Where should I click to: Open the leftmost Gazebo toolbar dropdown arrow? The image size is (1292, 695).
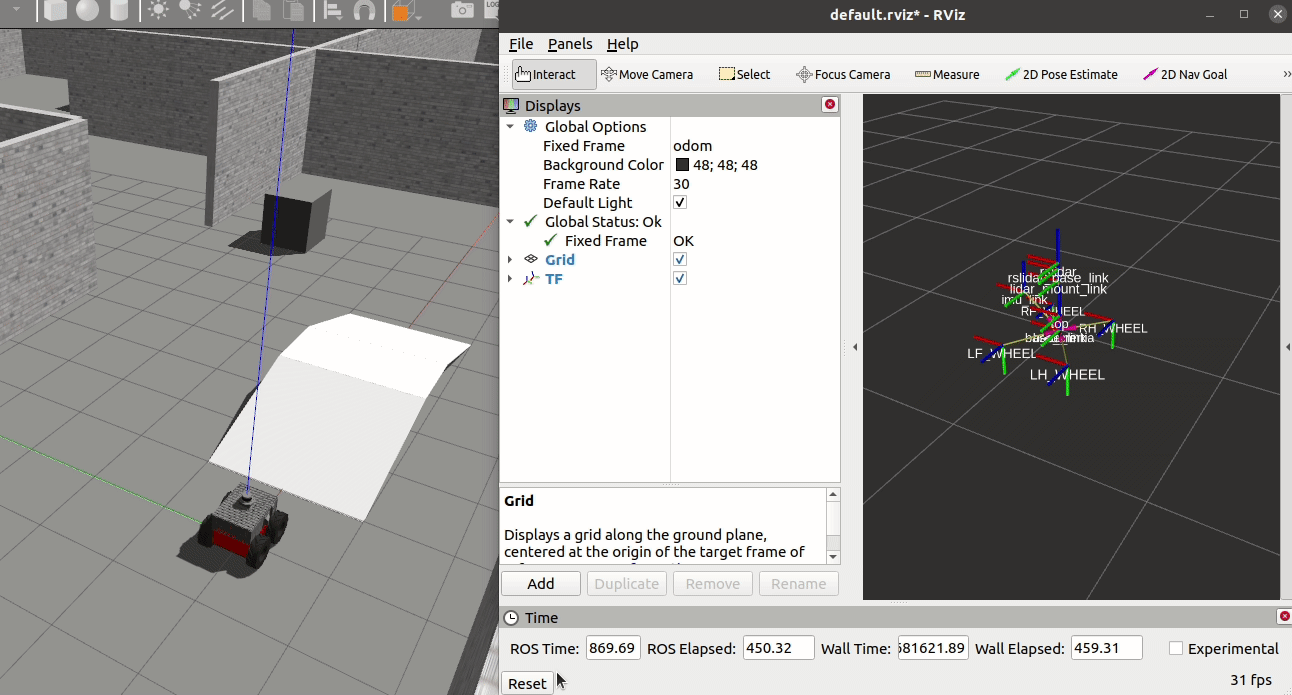[x=16, y=11]
